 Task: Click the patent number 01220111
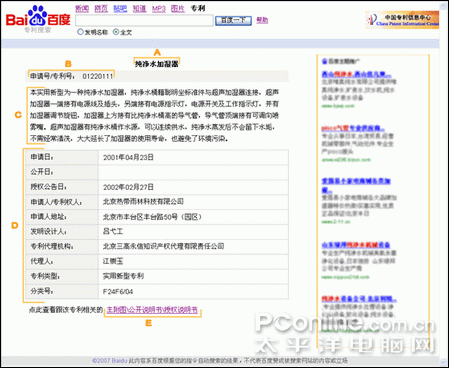[98, 76]
